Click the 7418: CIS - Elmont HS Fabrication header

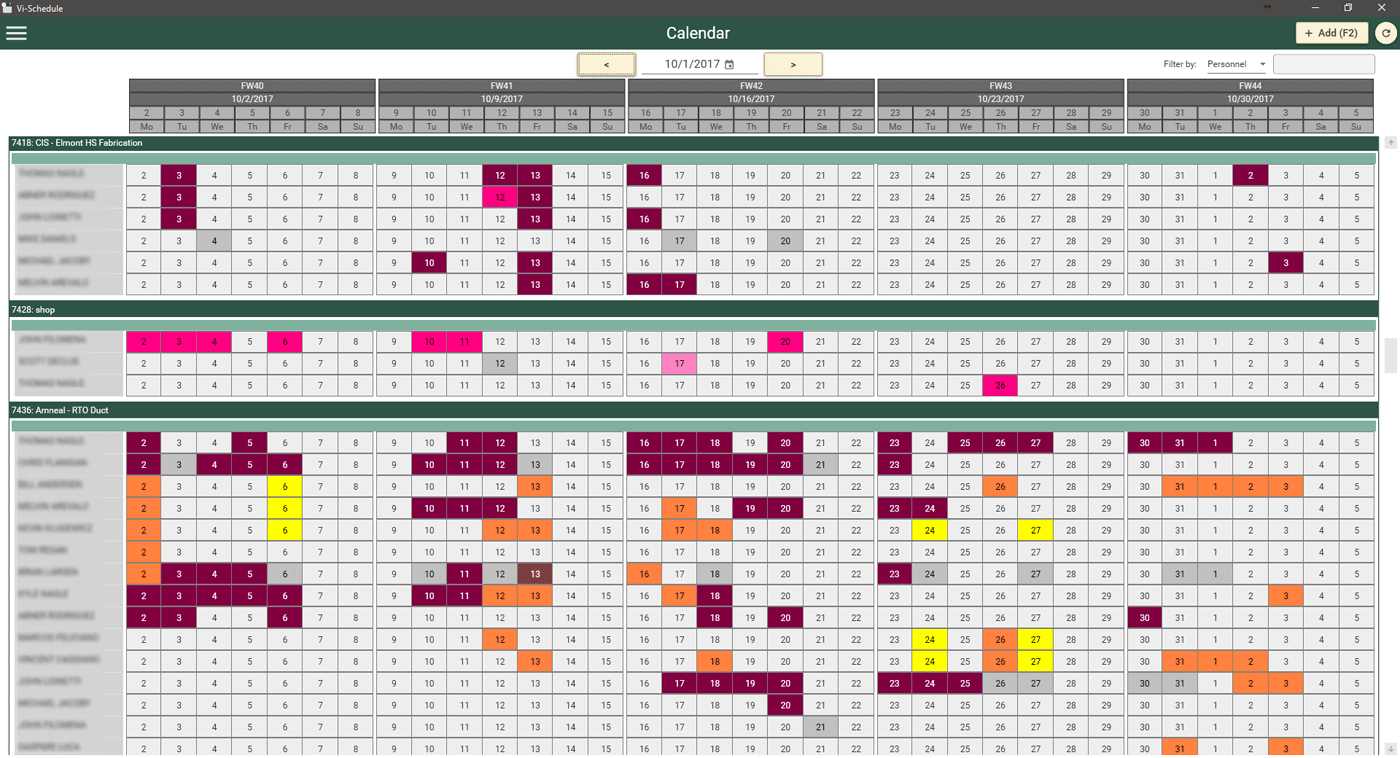point(76,143)
